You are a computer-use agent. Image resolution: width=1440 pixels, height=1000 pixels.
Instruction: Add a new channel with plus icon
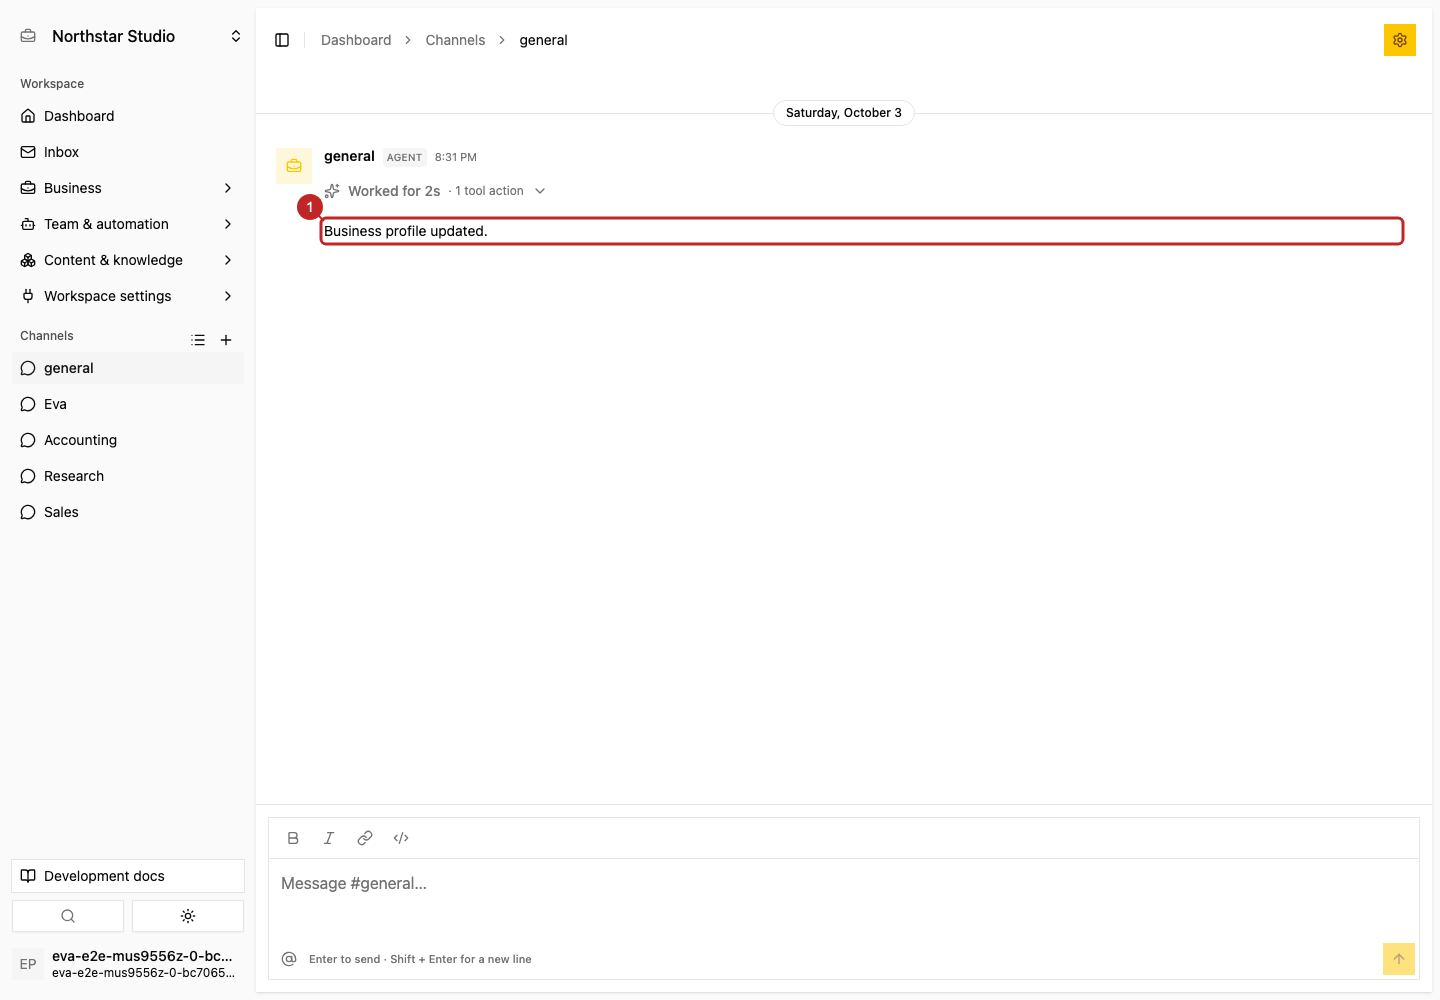pyautogui.click(x=226, y=340)
